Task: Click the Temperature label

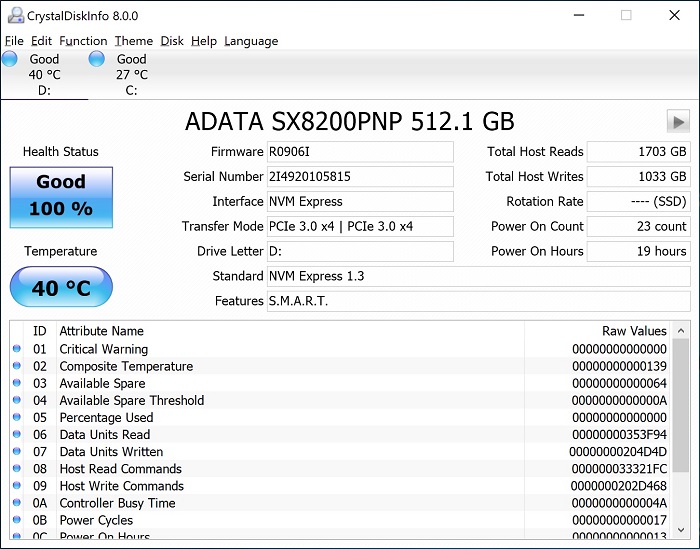Action: (61, 251)
